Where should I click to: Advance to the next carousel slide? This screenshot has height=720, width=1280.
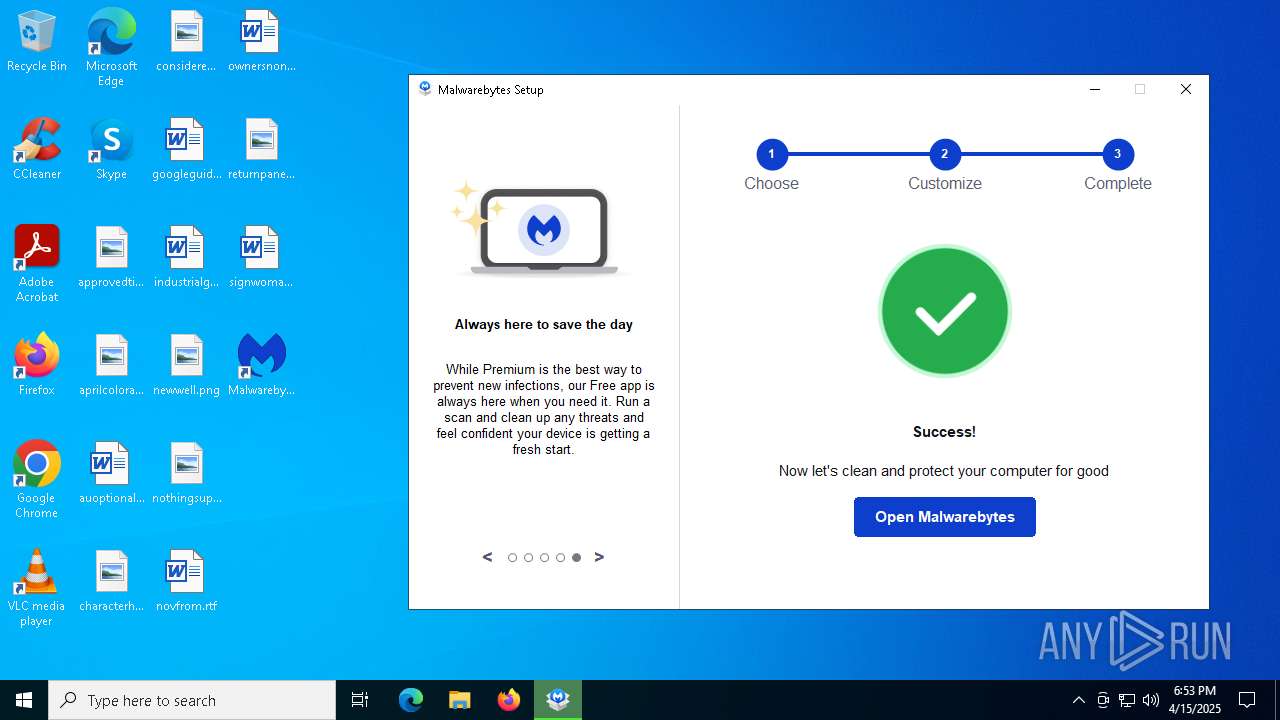[x=599, y=557]
